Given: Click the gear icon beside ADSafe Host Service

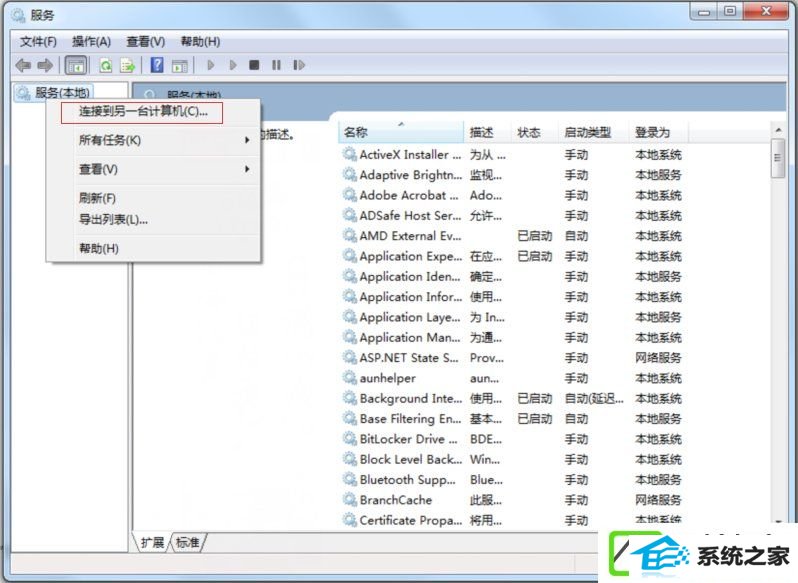Looking at the screenshot, I should point(350,215).
